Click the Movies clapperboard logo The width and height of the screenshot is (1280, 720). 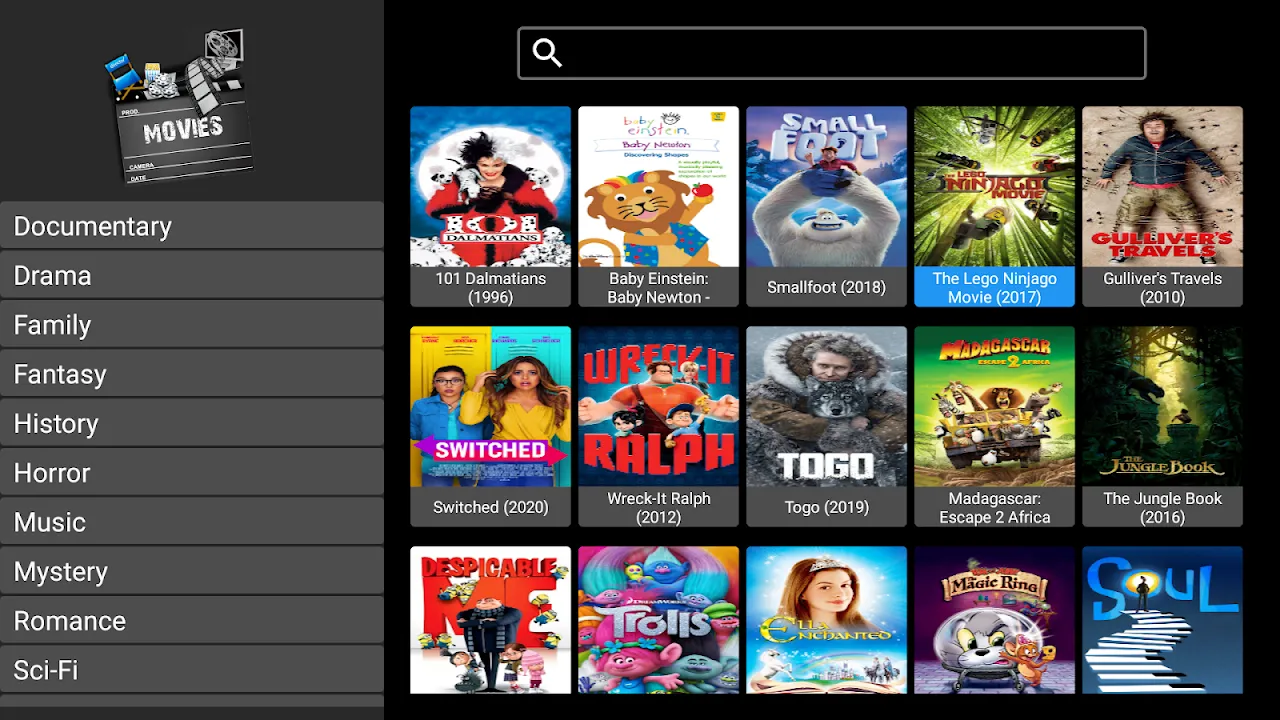coord(180,106)
